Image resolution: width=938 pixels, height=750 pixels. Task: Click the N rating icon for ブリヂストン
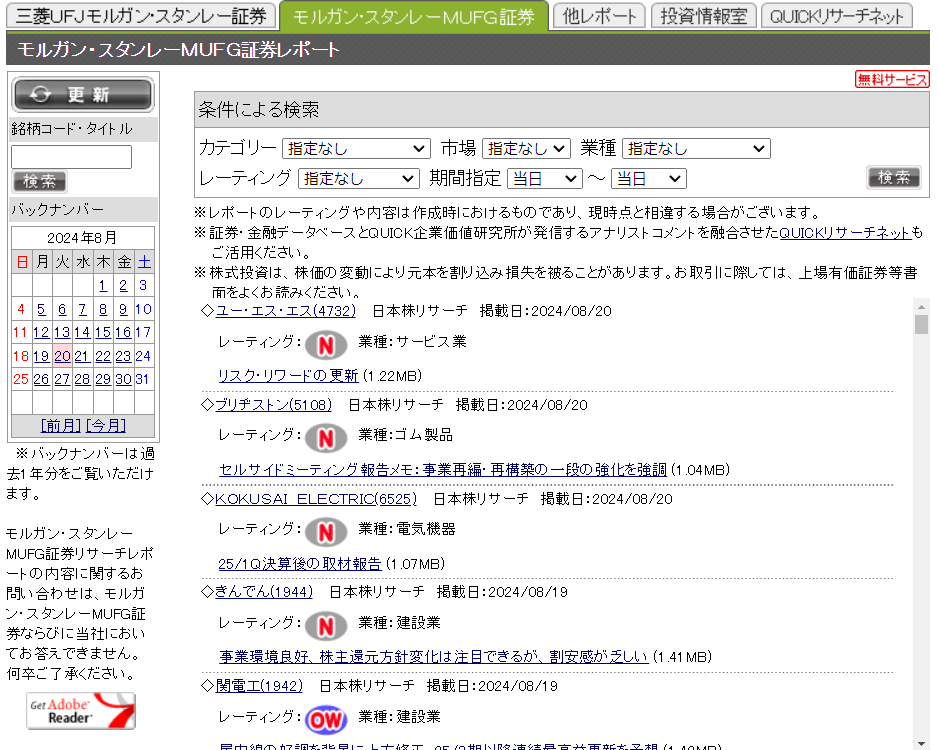pos(326,438)
